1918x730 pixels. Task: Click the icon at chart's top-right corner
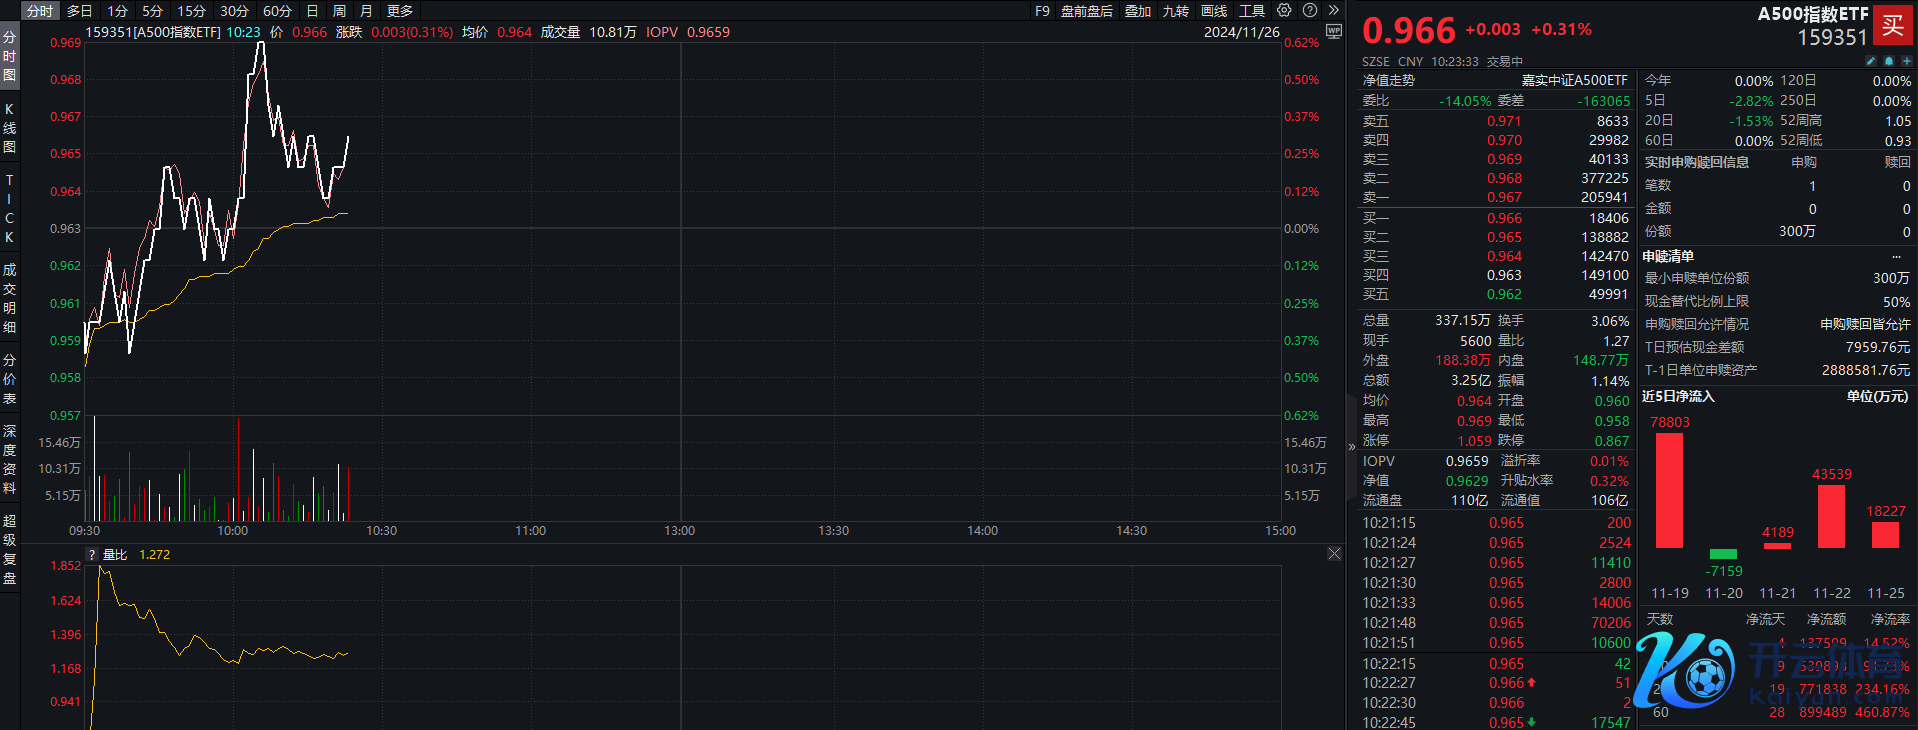[1333, 32]
